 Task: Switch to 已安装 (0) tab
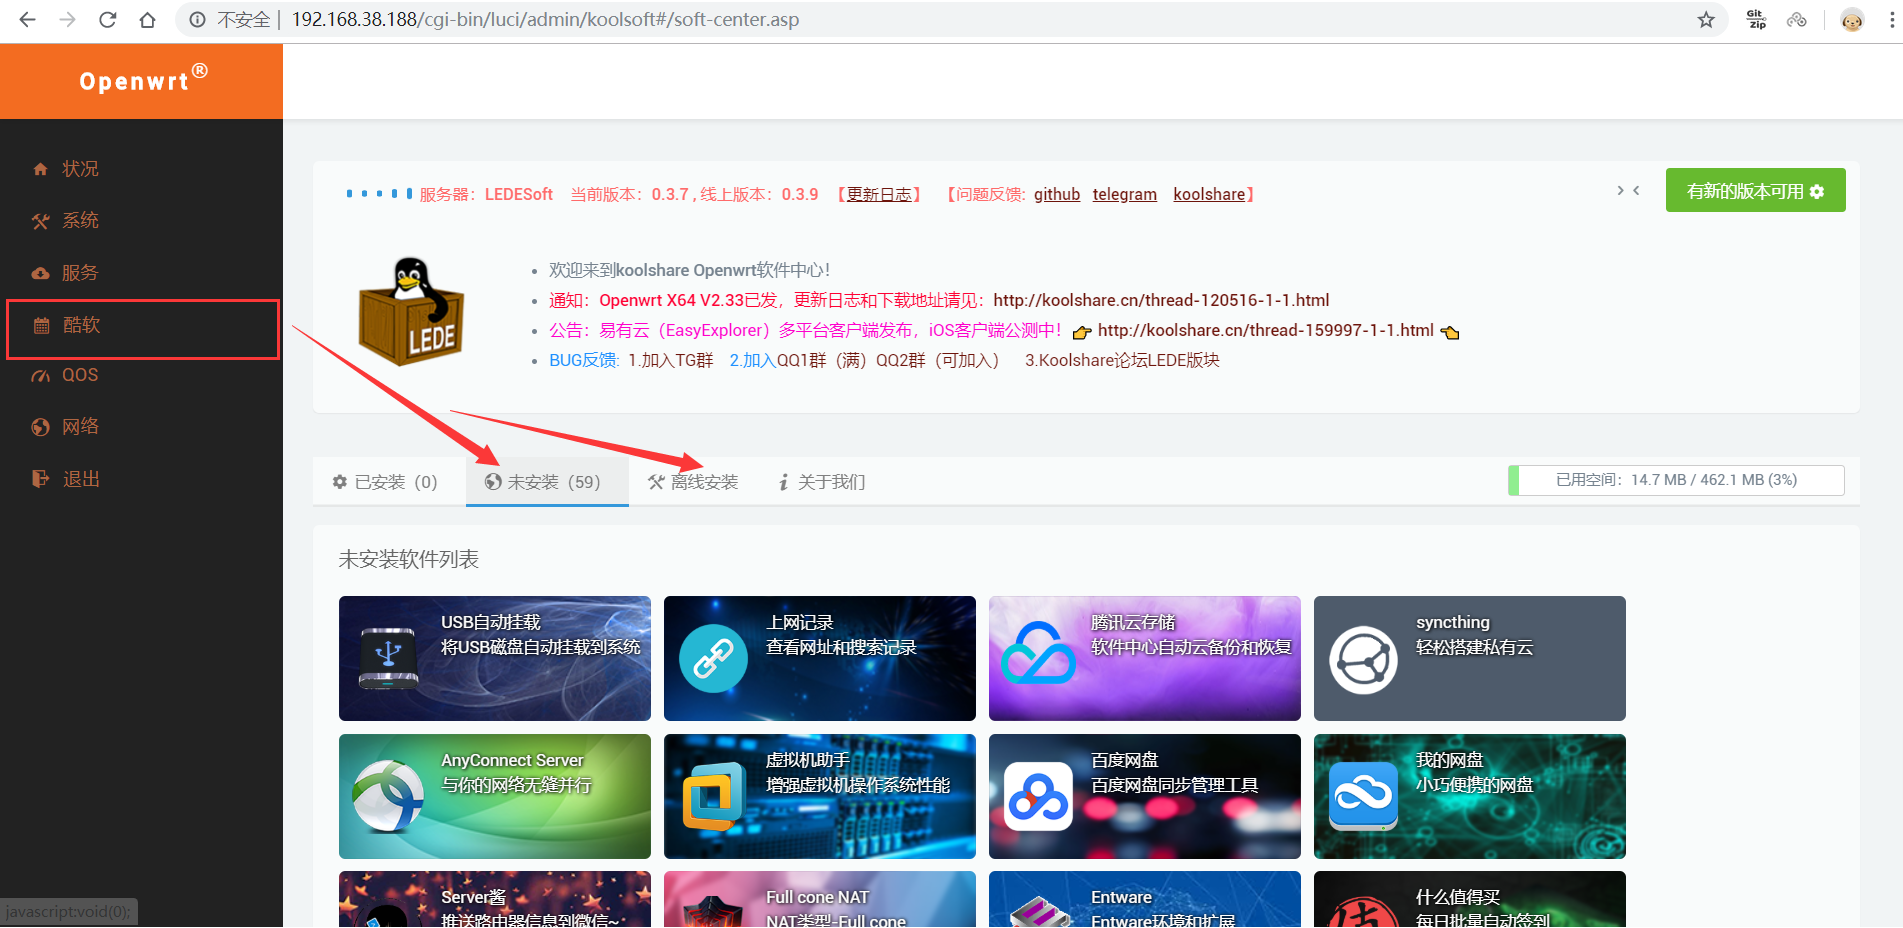[x=385, y=482]
